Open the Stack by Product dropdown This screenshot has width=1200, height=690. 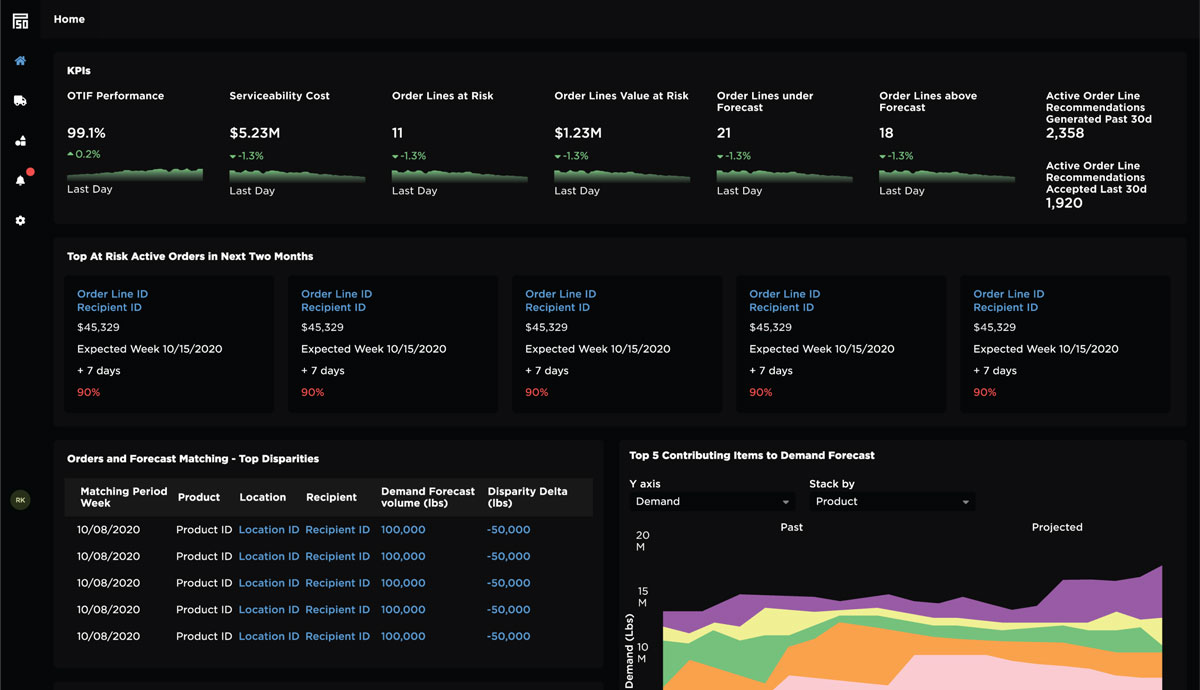pos(890,501)
